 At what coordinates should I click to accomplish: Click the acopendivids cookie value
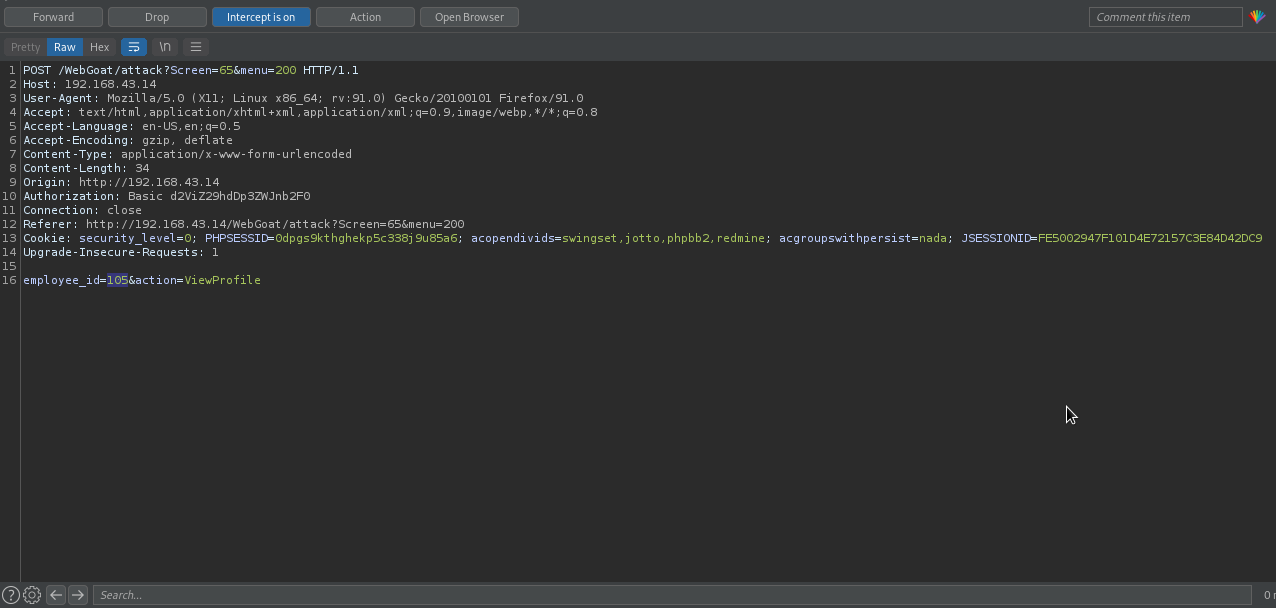[663, 238]
